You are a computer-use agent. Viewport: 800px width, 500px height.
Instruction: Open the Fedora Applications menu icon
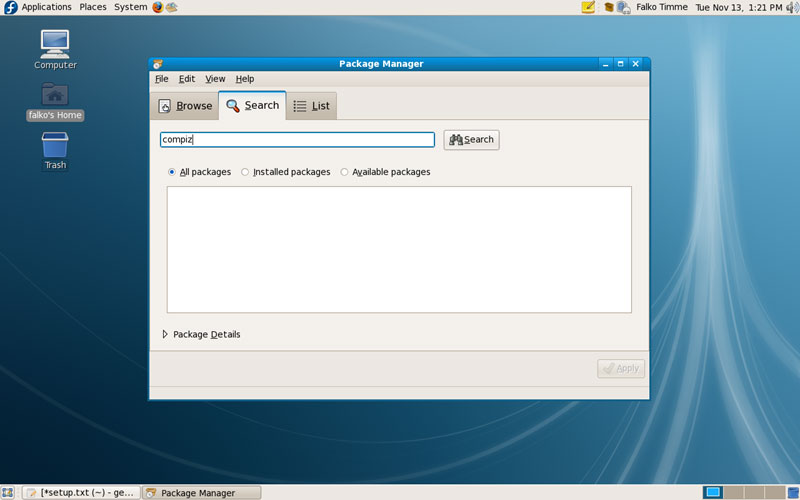tap(10, 7)
